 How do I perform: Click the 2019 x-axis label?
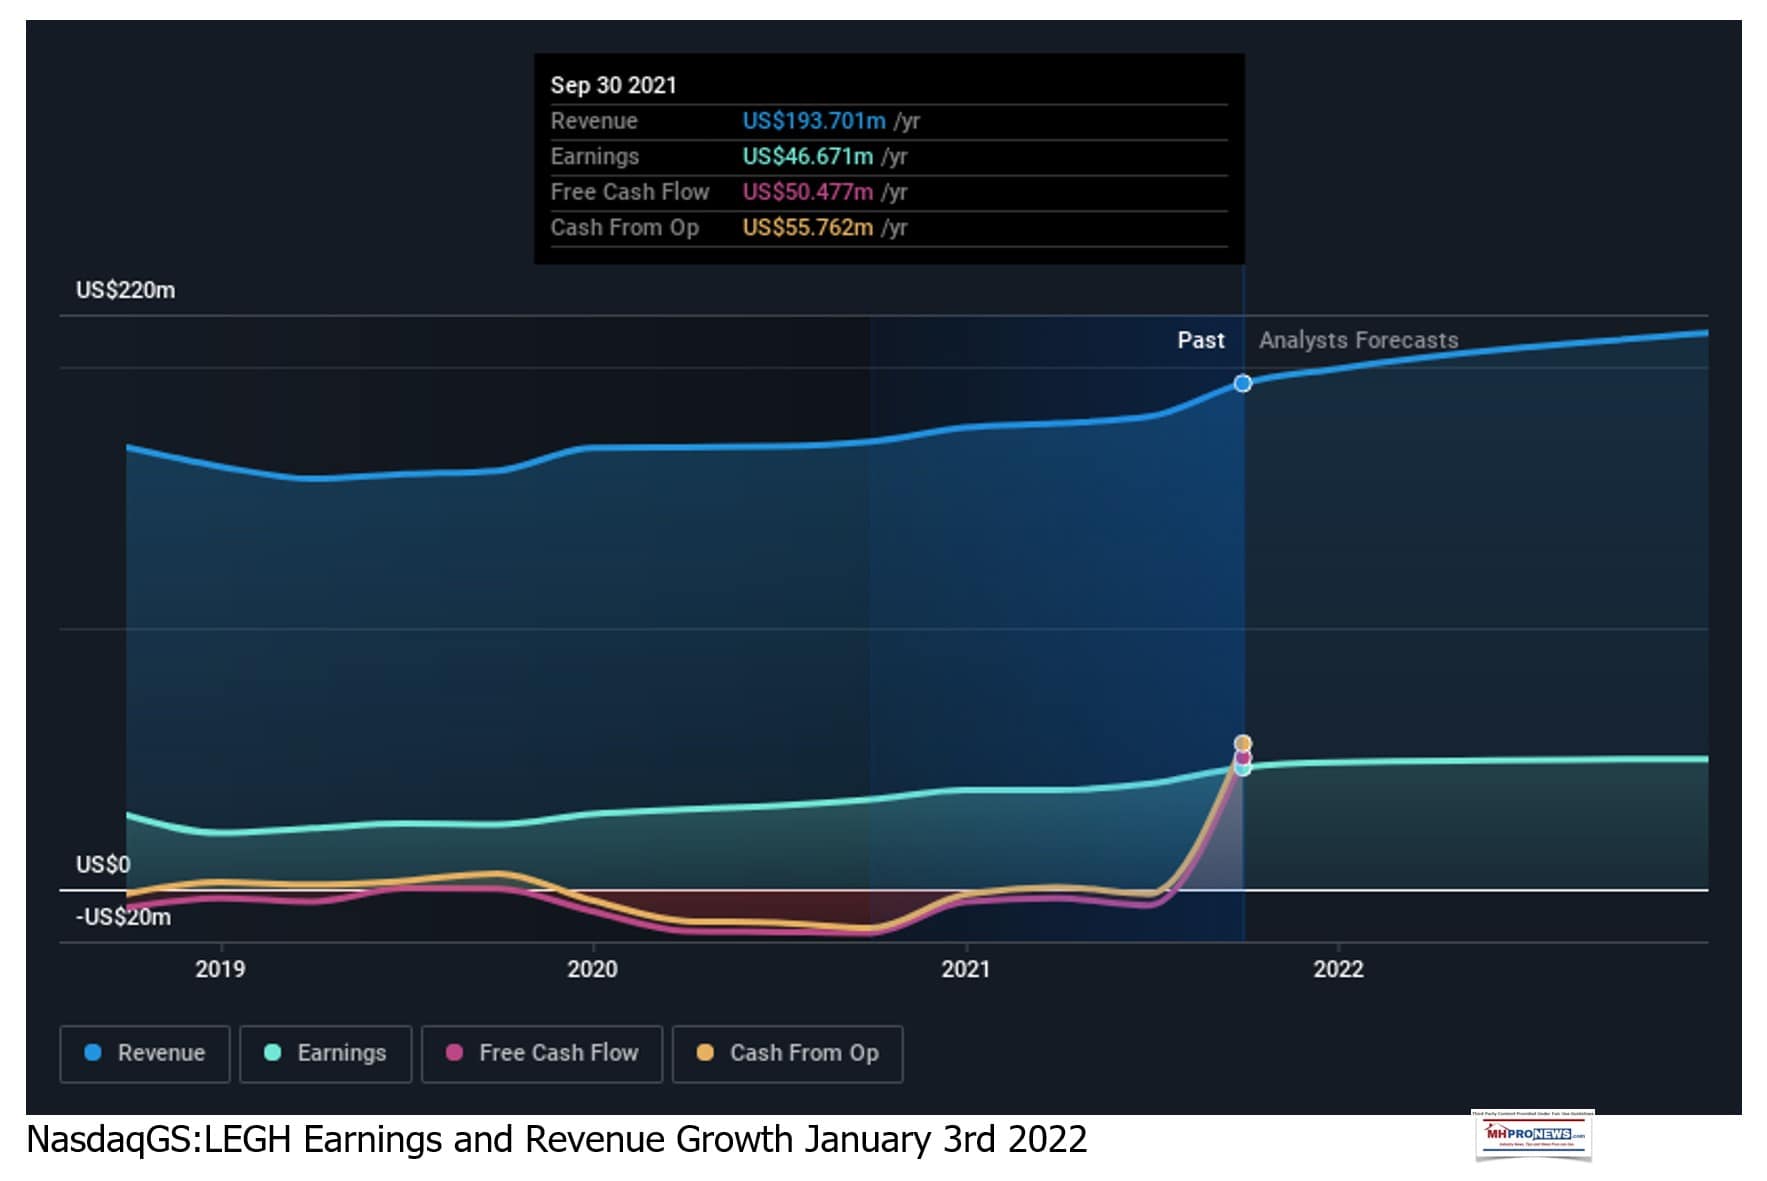(220, 969)
